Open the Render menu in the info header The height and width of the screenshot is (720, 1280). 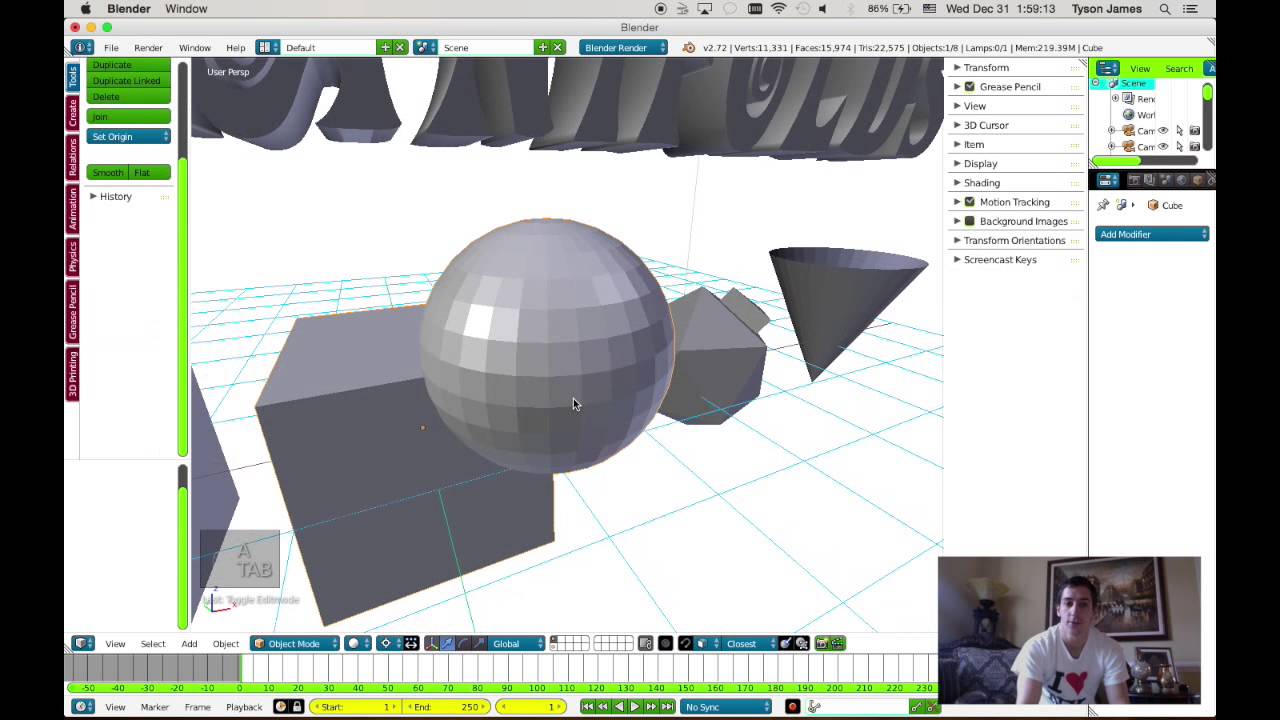tap(148, 48)
